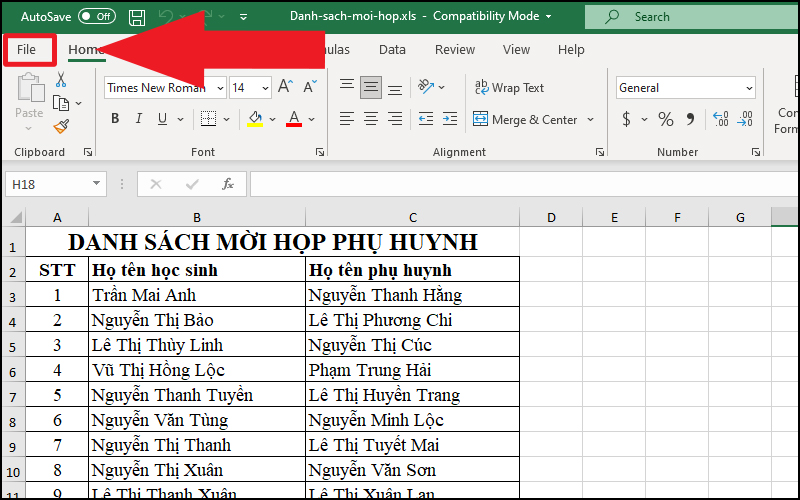Open Customize Quick Access Toolbar dropdown
Image resolution: width=800 pixels, height=500 pixels.
(x=243, y=17)
